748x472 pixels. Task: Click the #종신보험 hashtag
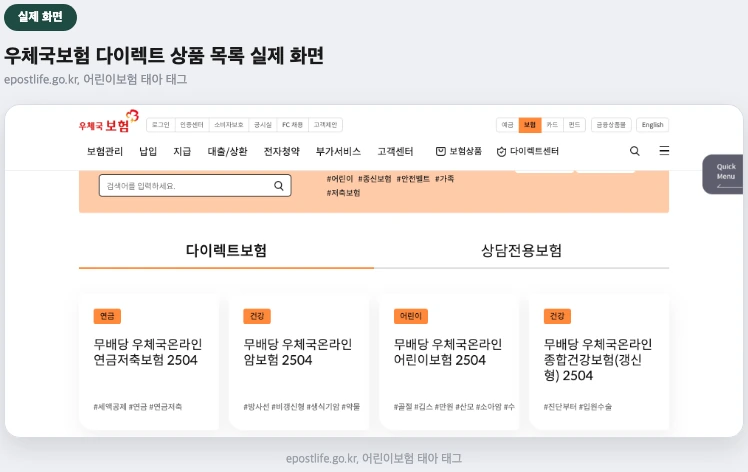(x=374, y=178)
